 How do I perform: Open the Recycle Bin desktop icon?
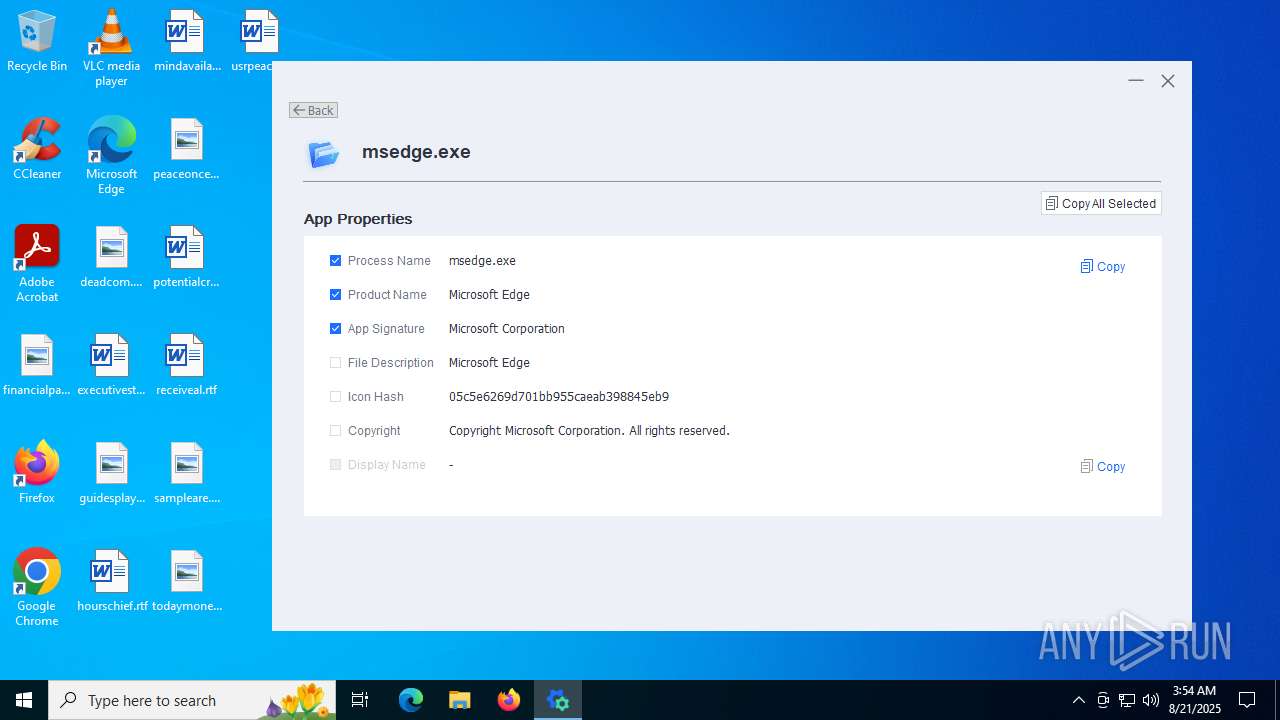tap(37, 42)
